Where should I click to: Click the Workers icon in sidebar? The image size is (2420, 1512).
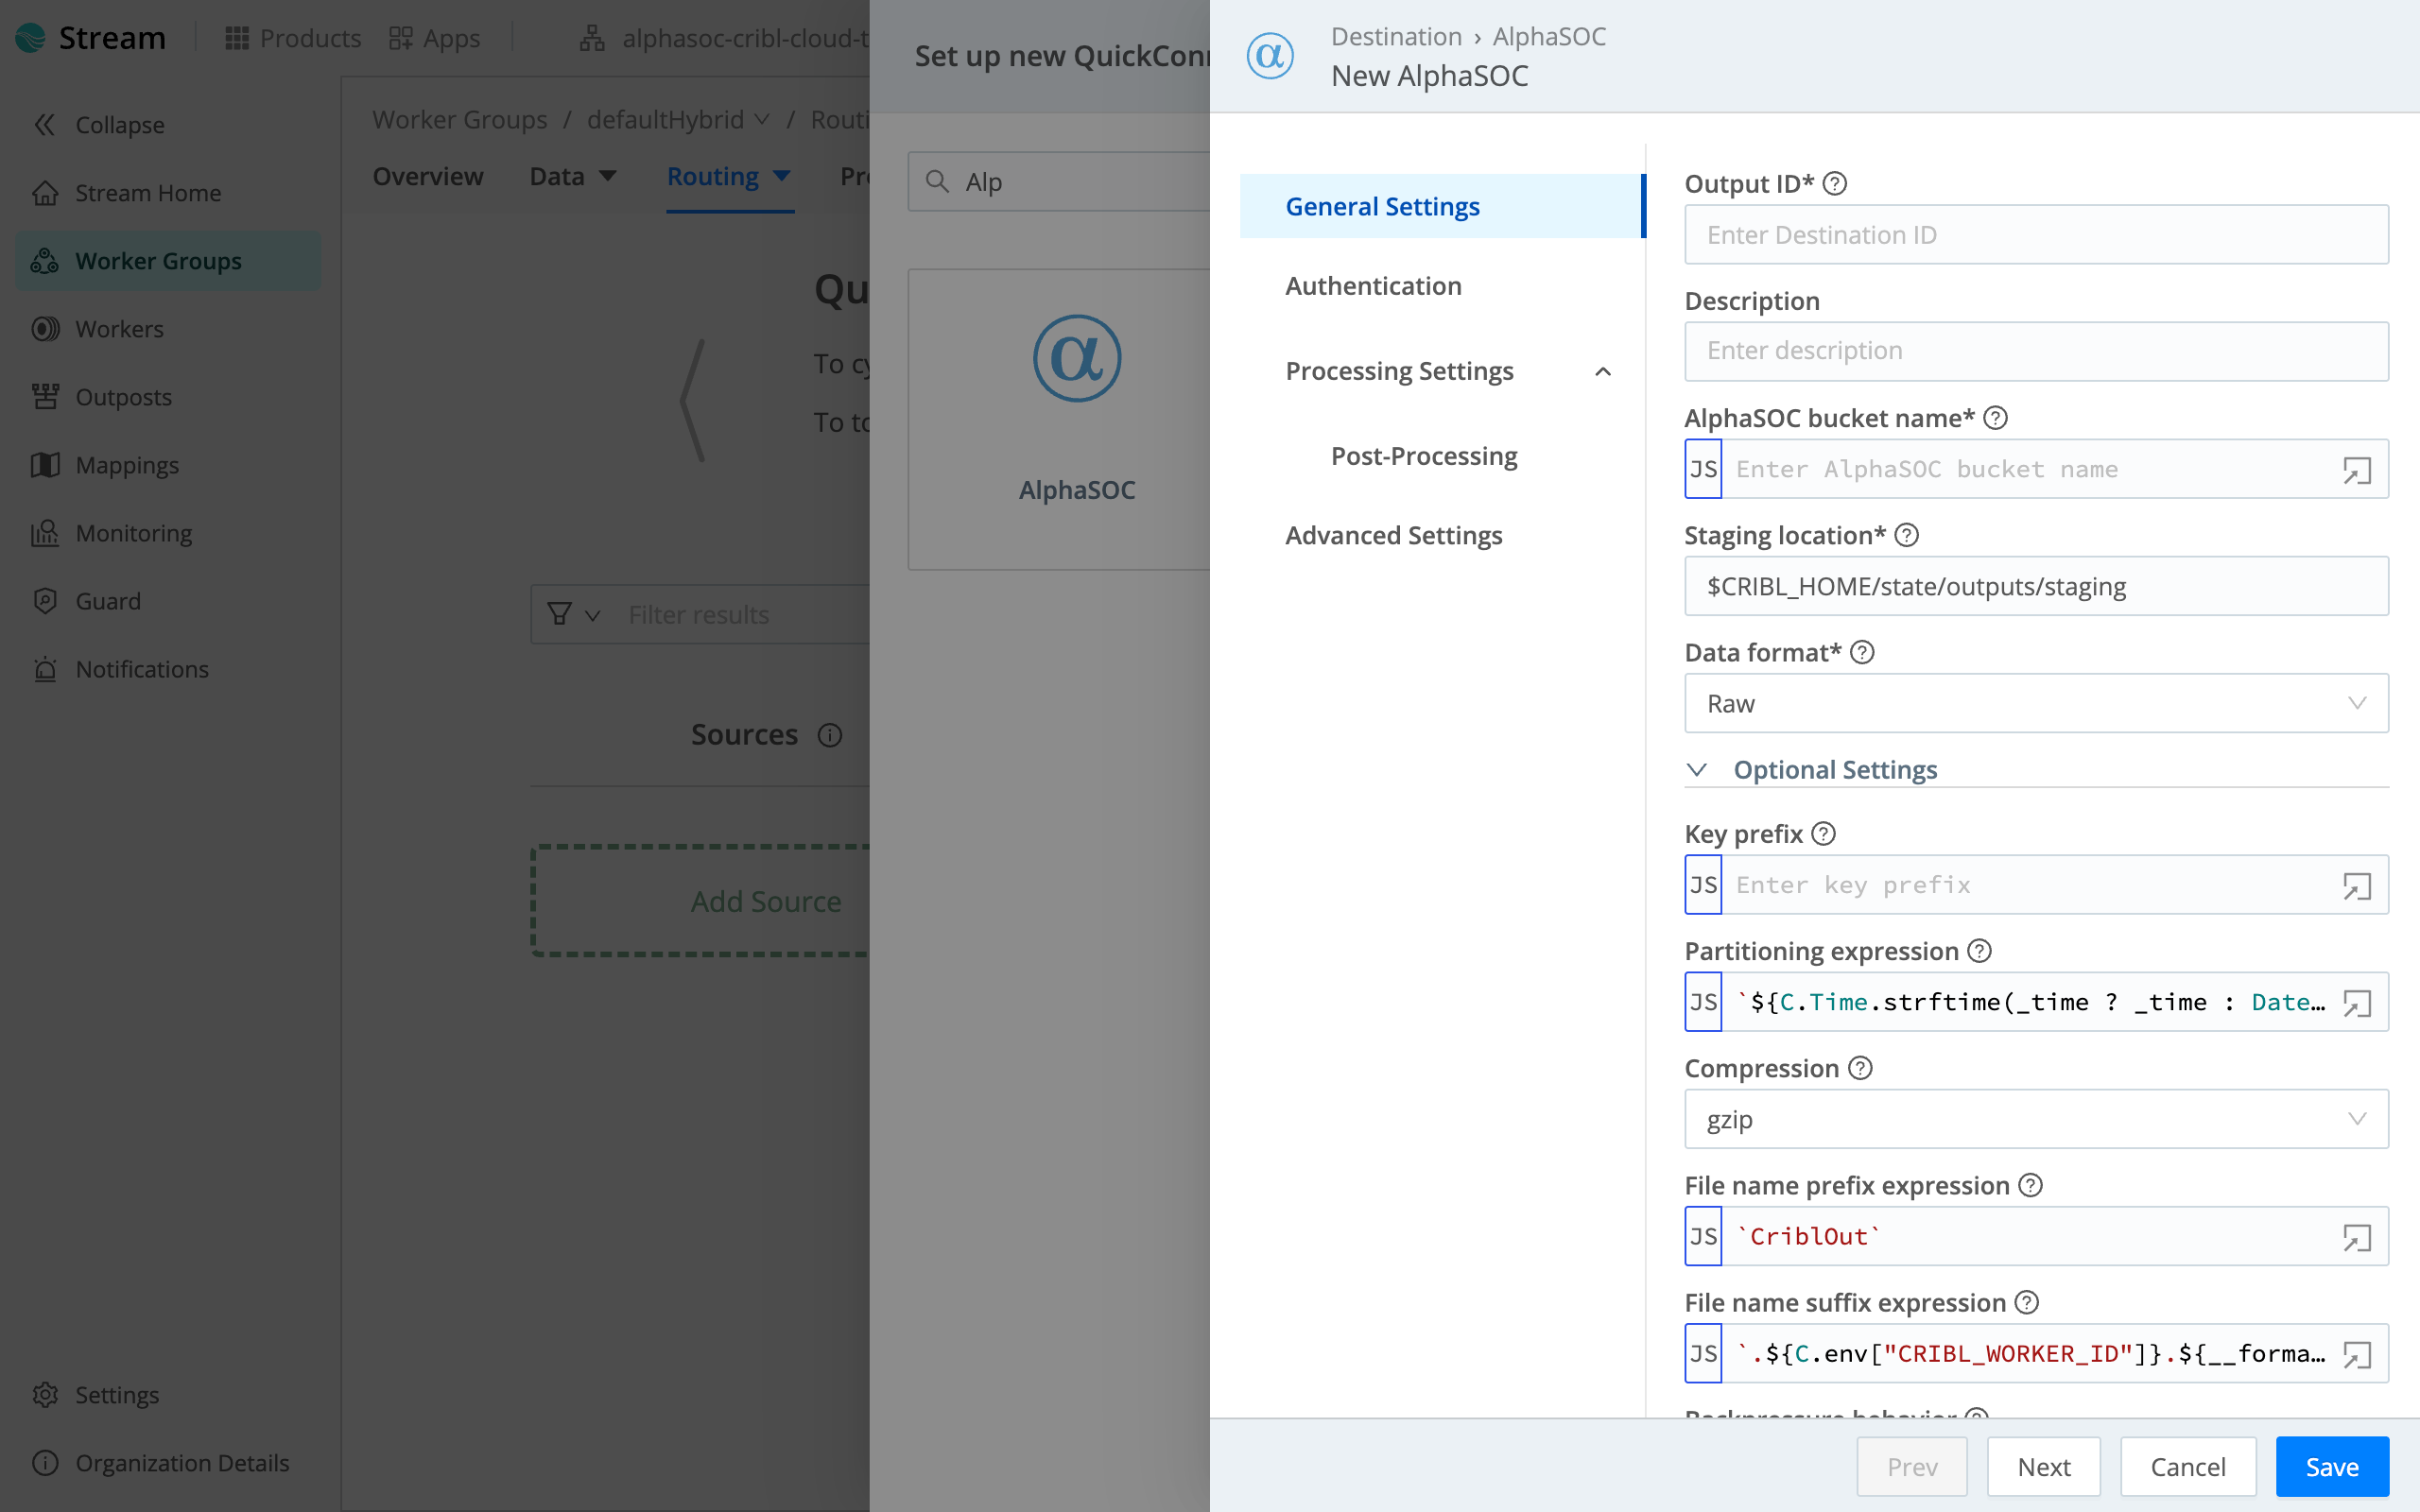click(x=45, y=329)
